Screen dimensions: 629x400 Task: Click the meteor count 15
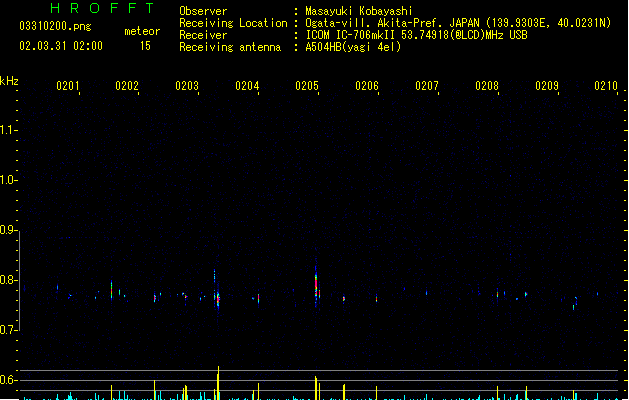pos(145,46)
